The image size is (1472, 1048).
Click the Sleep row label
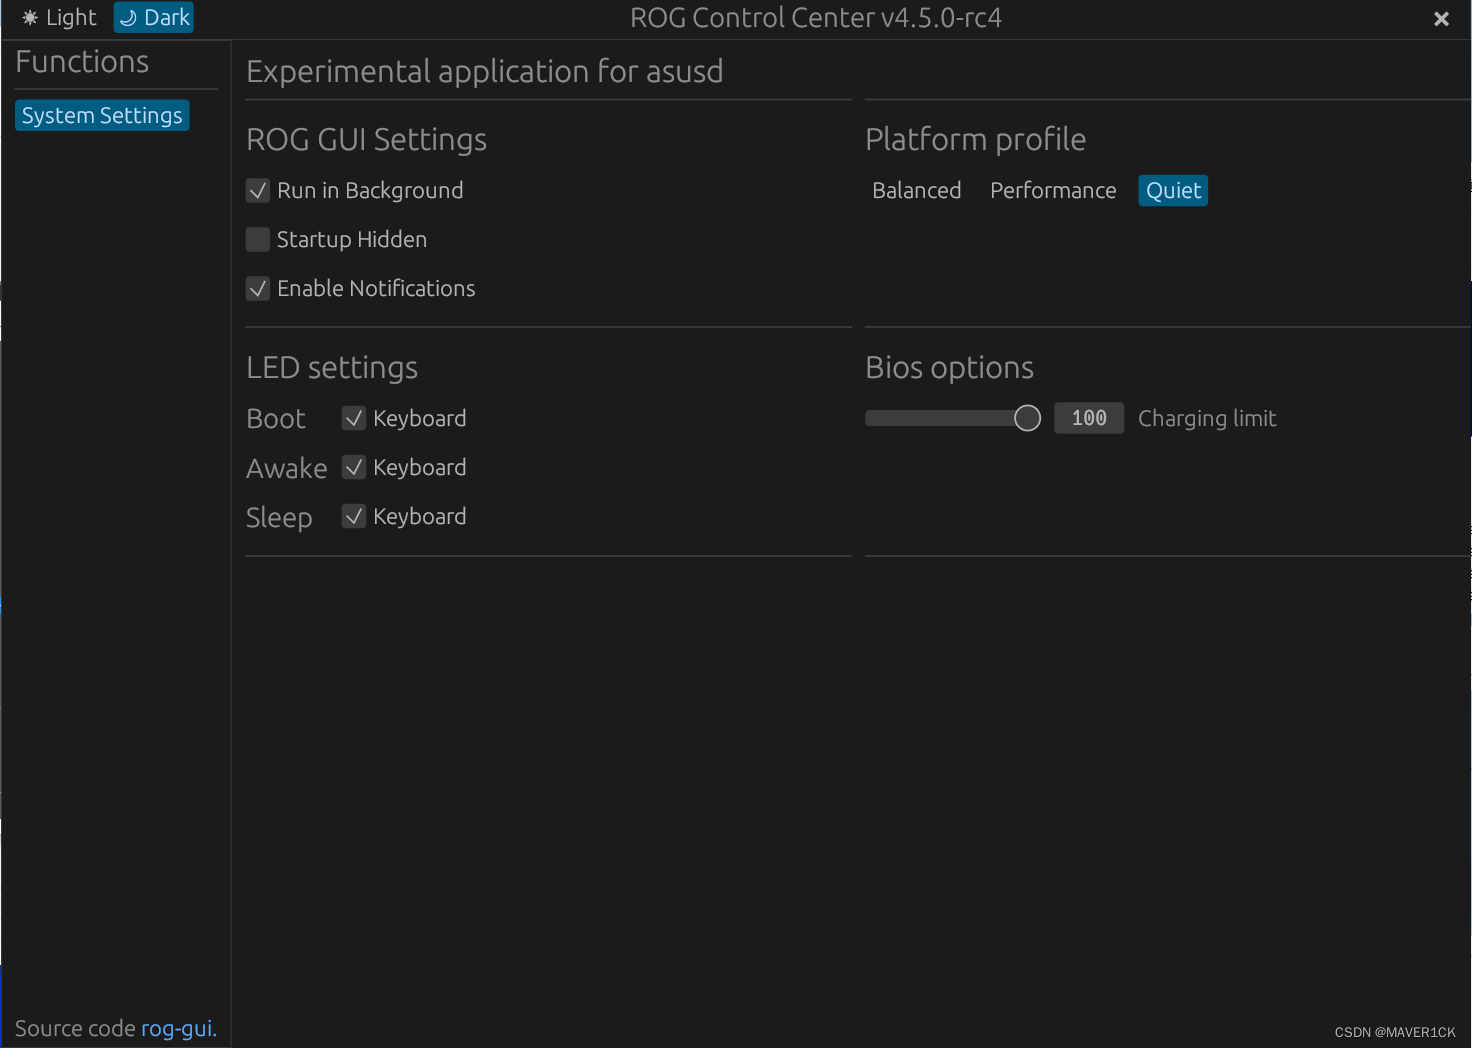(279, 518)
